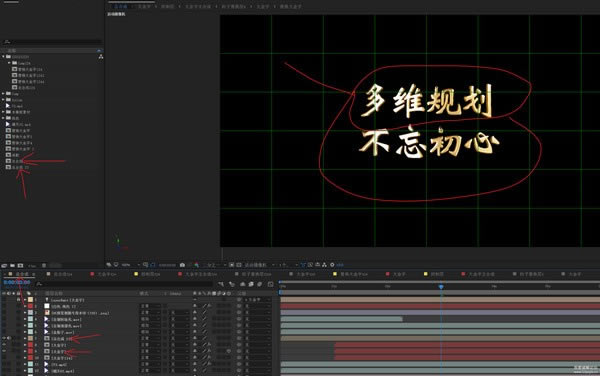Click the 8 bpc color depth indicator
Image resolution: width=600 pixels, height=376 pixels.
pos(32,265)
